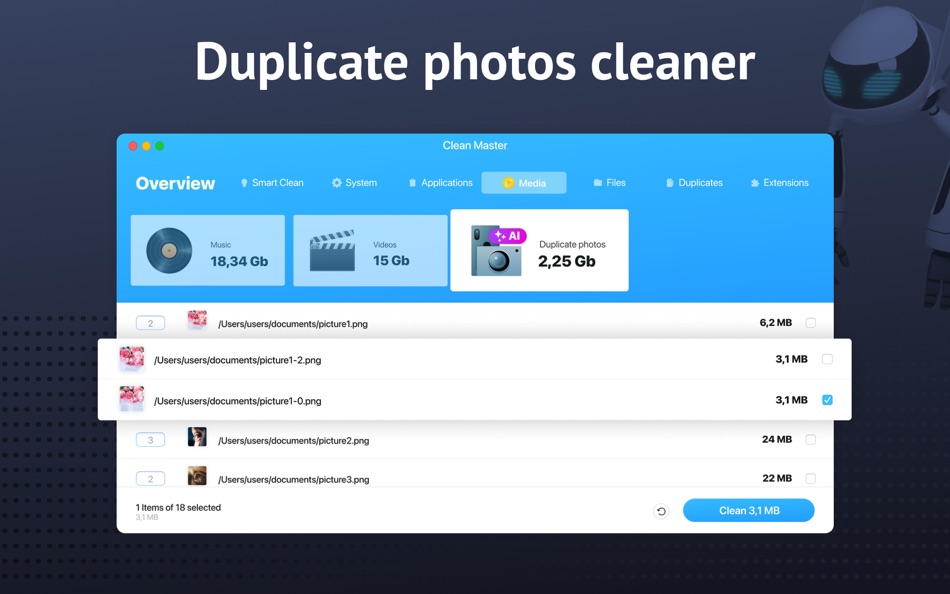Select path /Users/users/documents/picture1-0.png

coord(238,401)
